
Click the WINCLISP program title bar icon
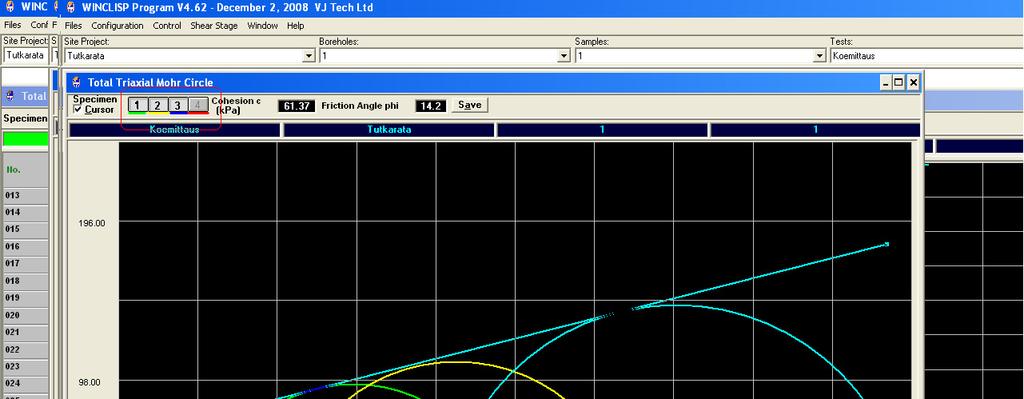pyautogui.click(x=71, y=8)
